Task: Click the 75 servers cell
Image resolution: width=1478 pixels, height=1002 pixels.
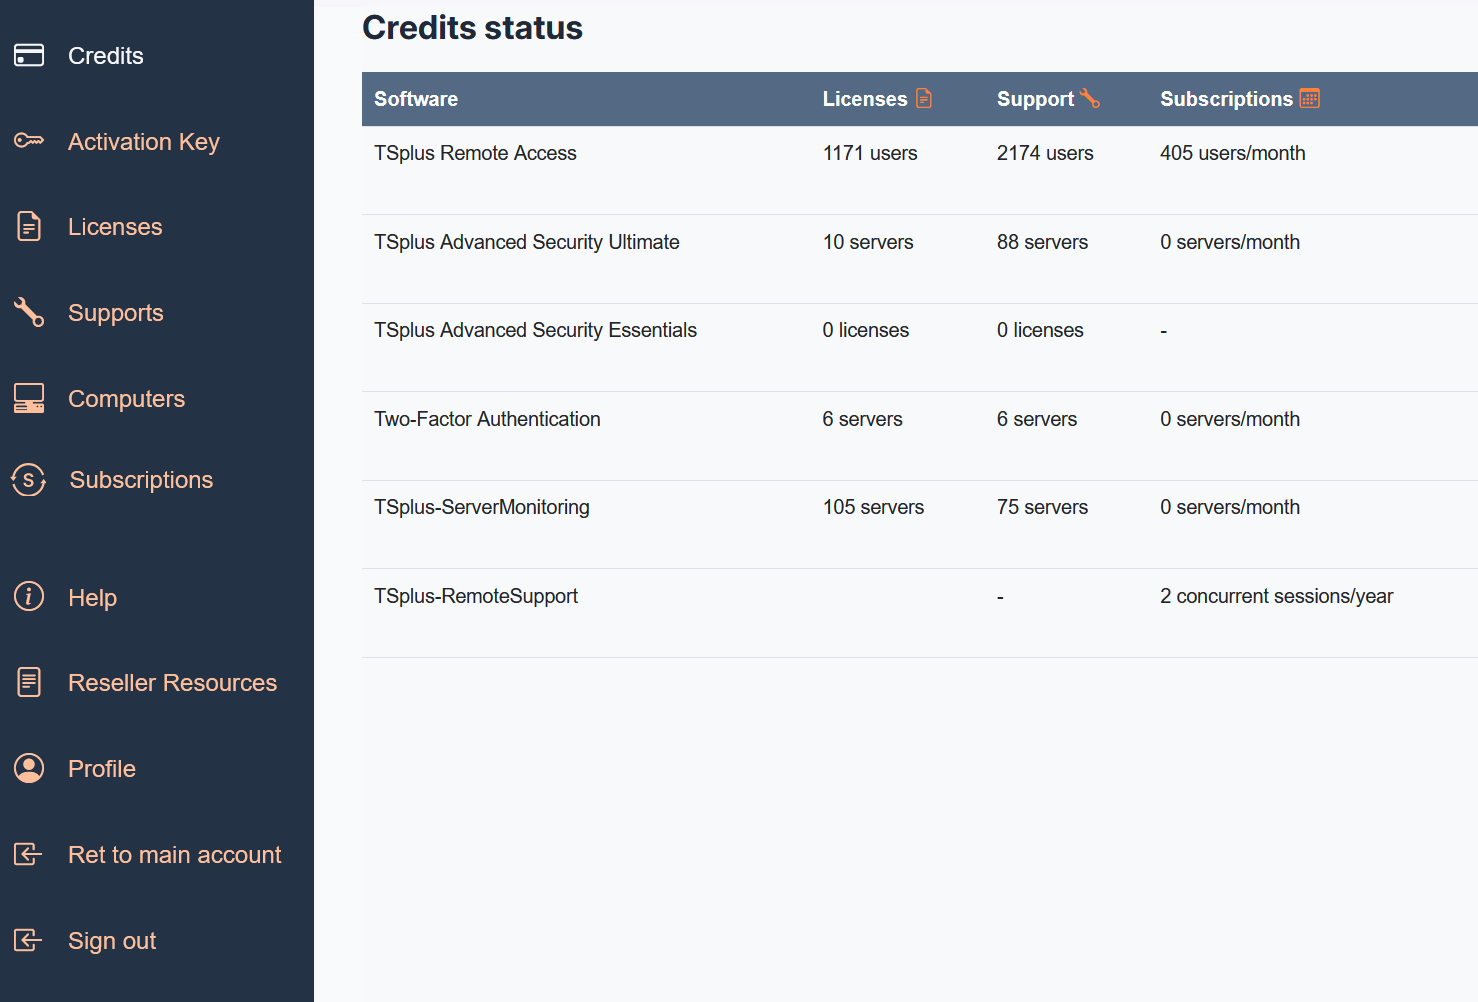Action: point(1042,507)
